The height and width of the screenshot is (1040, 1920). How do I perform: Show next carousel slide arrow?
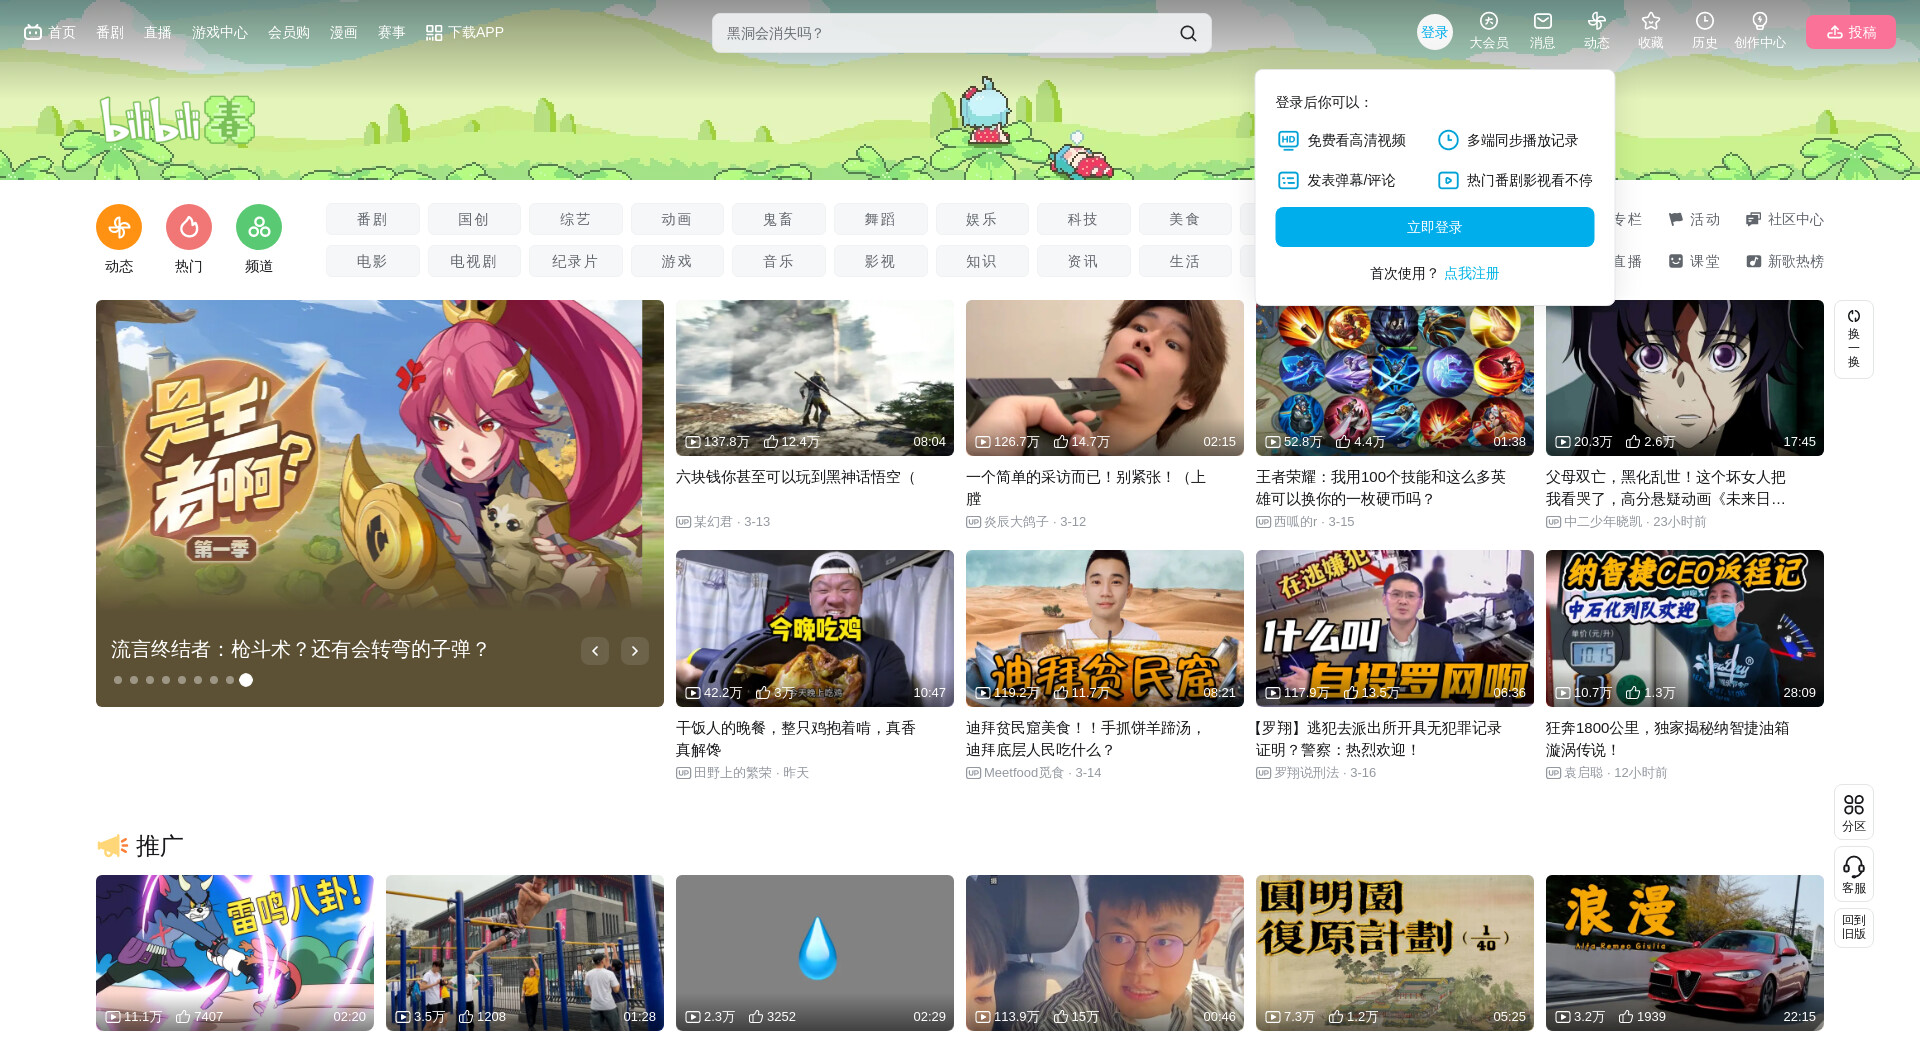(635, 651)
